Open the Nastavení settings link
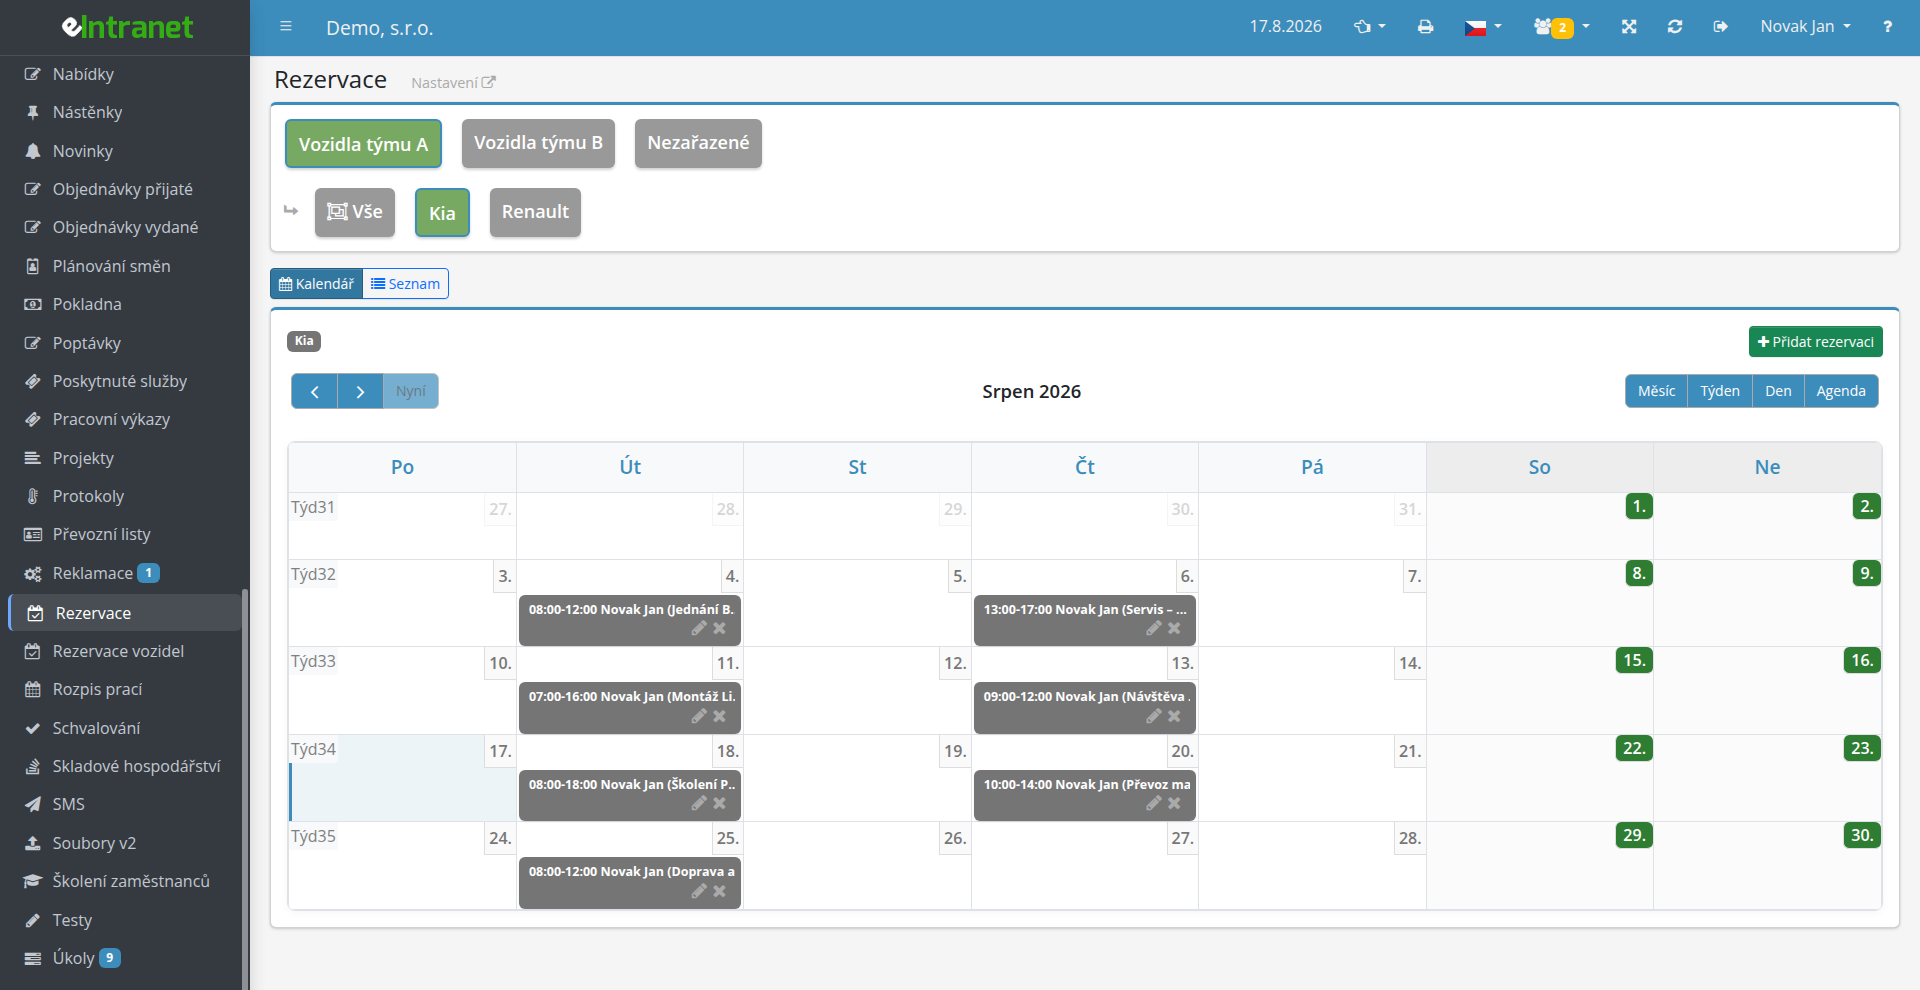This screenshot has width=1920, height=990. click(453, 83)
